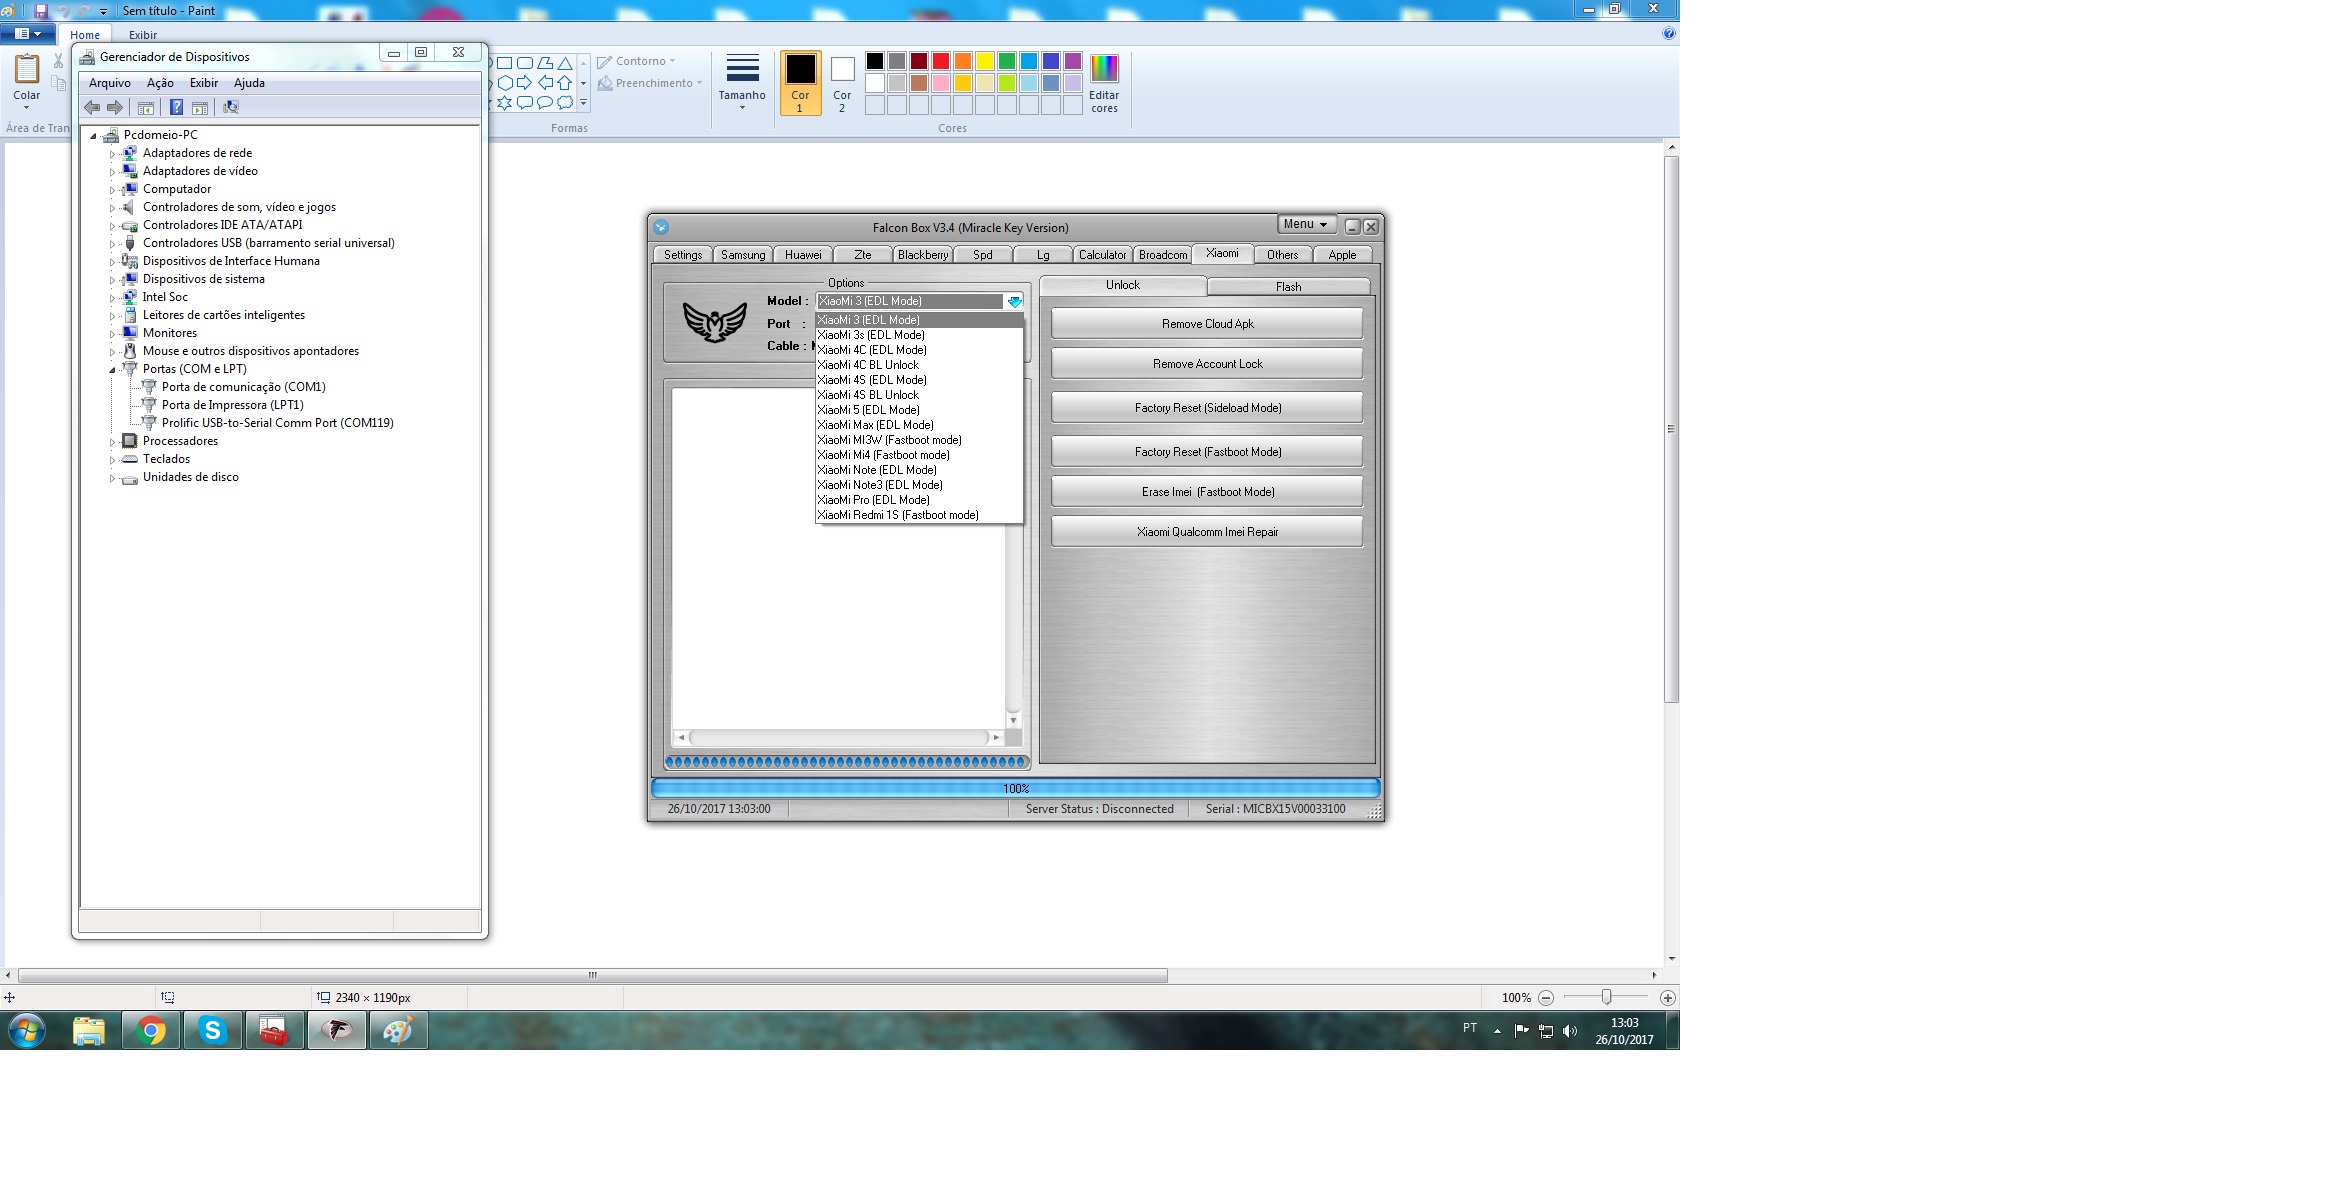Click the Save icon in Paint title bar
The width and height of the screenshot is (2340, 1190).
pyautogui.click(x=41, y=11)
